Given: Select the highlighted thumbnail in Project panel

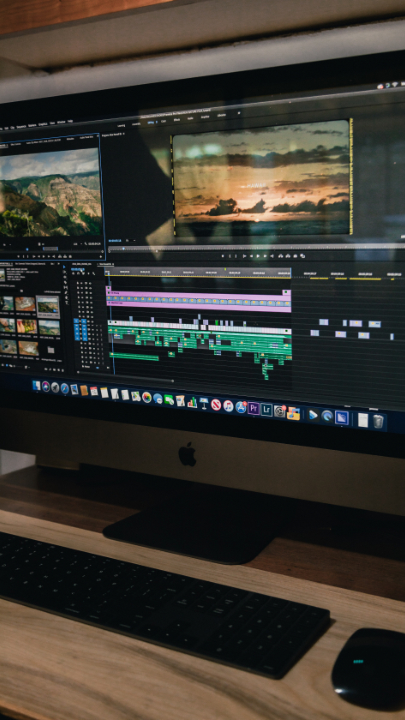Looking at the screenshot, I should [48, 307].
